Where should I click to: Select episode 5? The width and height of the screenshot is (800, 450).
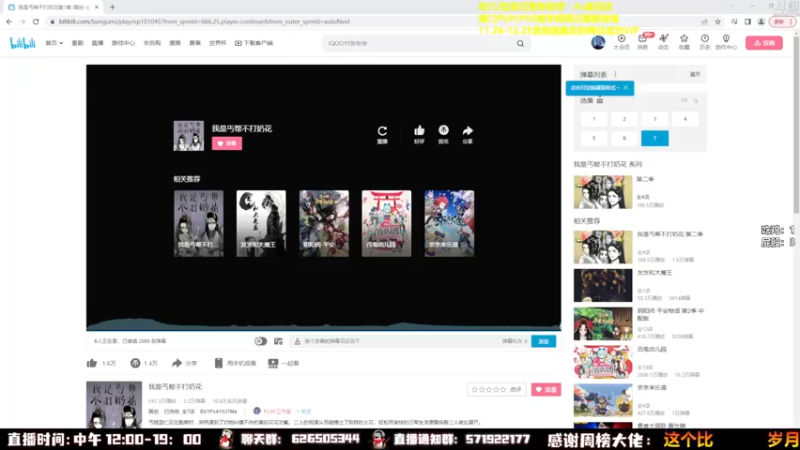(594, 138)
